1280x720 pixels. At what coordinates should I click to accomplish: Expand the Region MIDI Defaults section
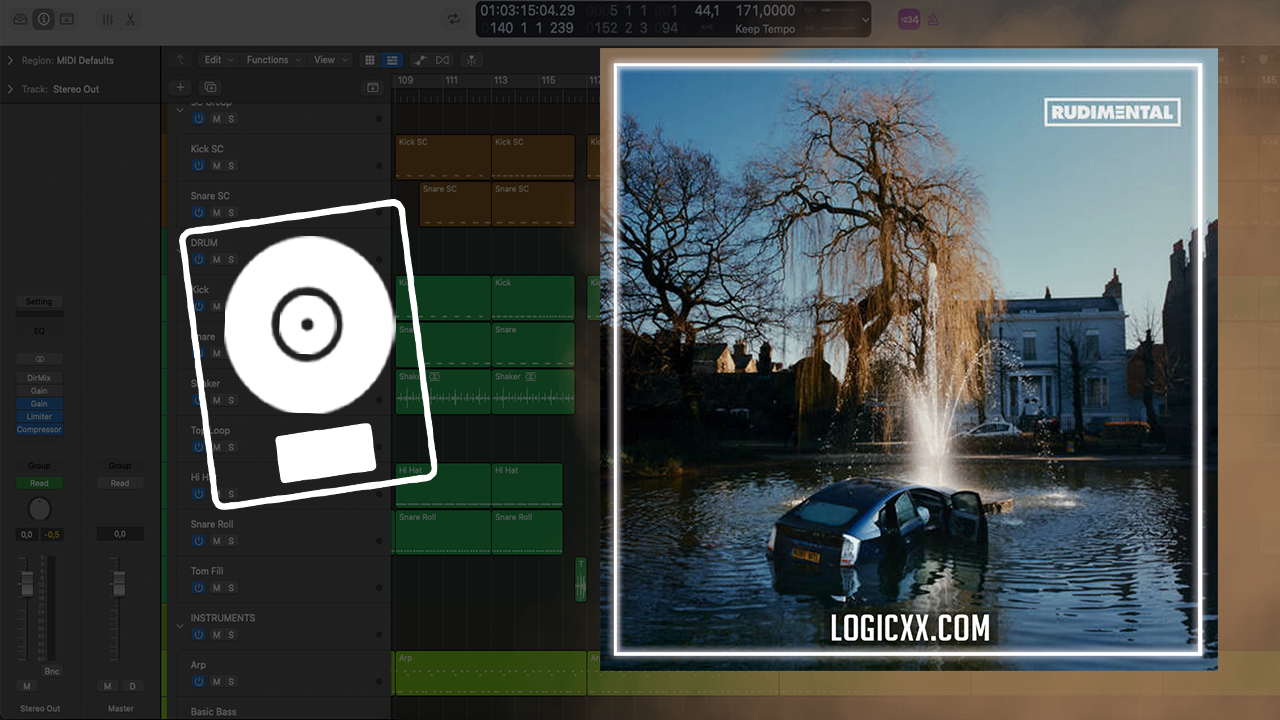(x=10, y=61)
